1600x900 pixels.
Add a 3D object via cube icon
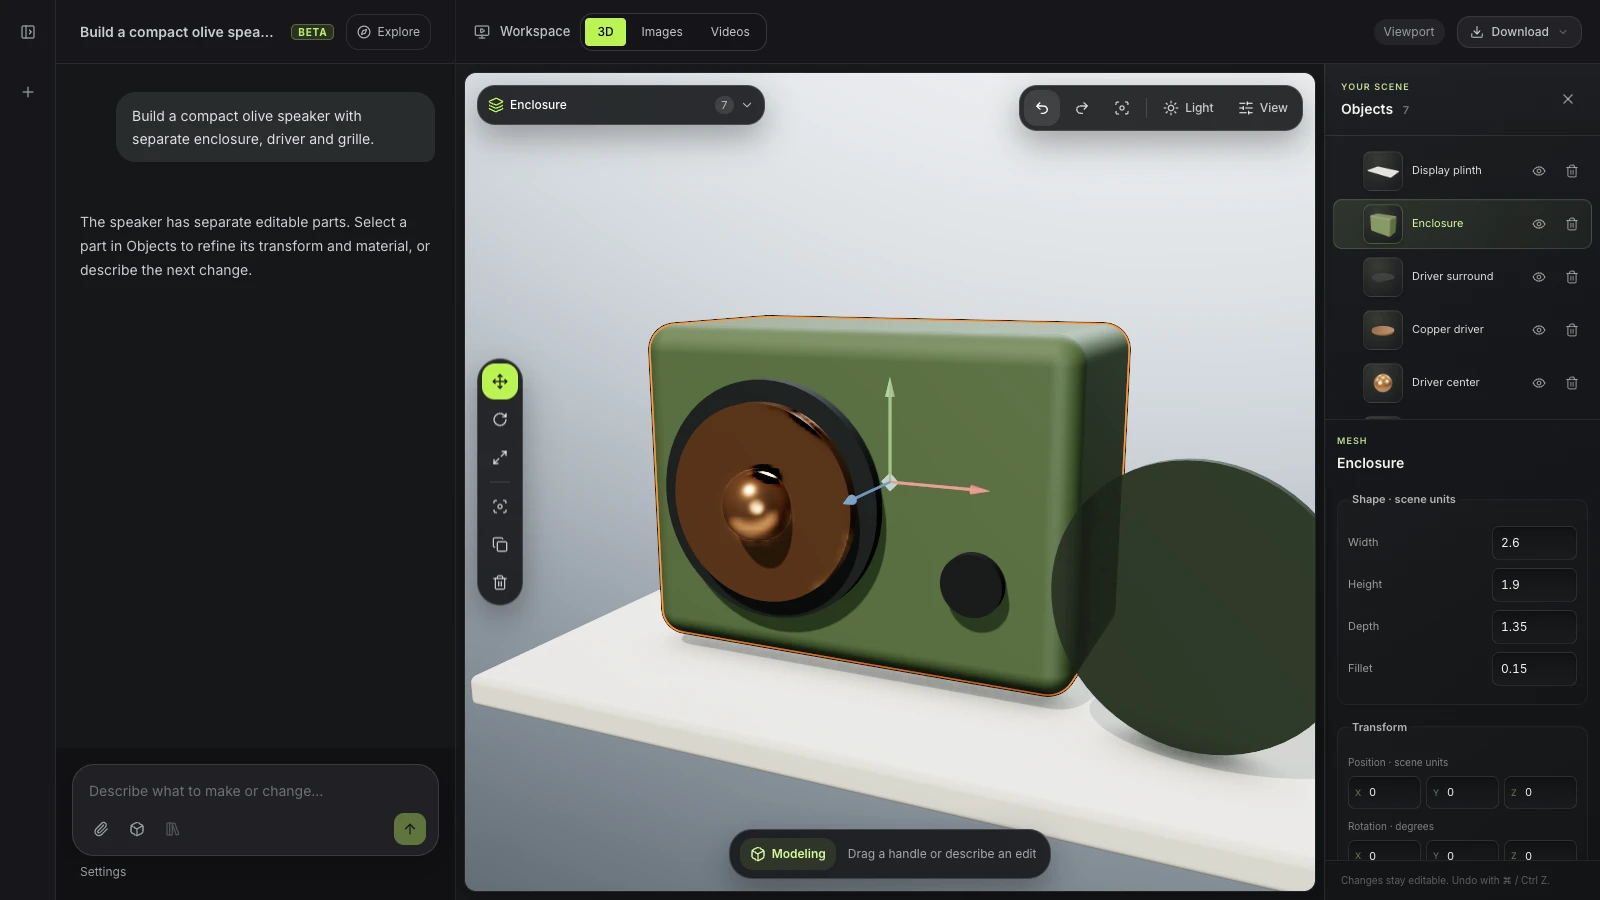tap(137, 829)
